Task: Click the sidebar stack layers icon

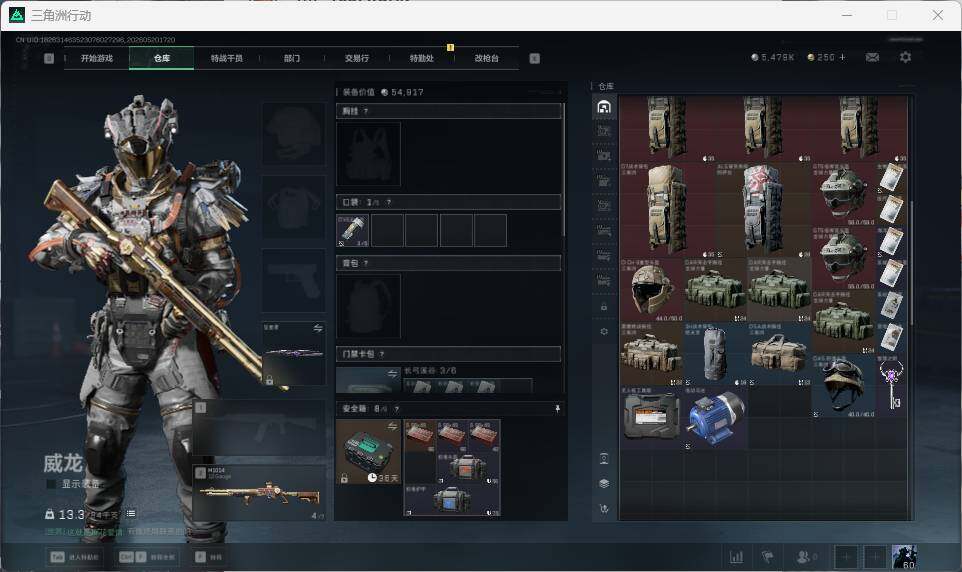Action: click(x=604, y=484)
